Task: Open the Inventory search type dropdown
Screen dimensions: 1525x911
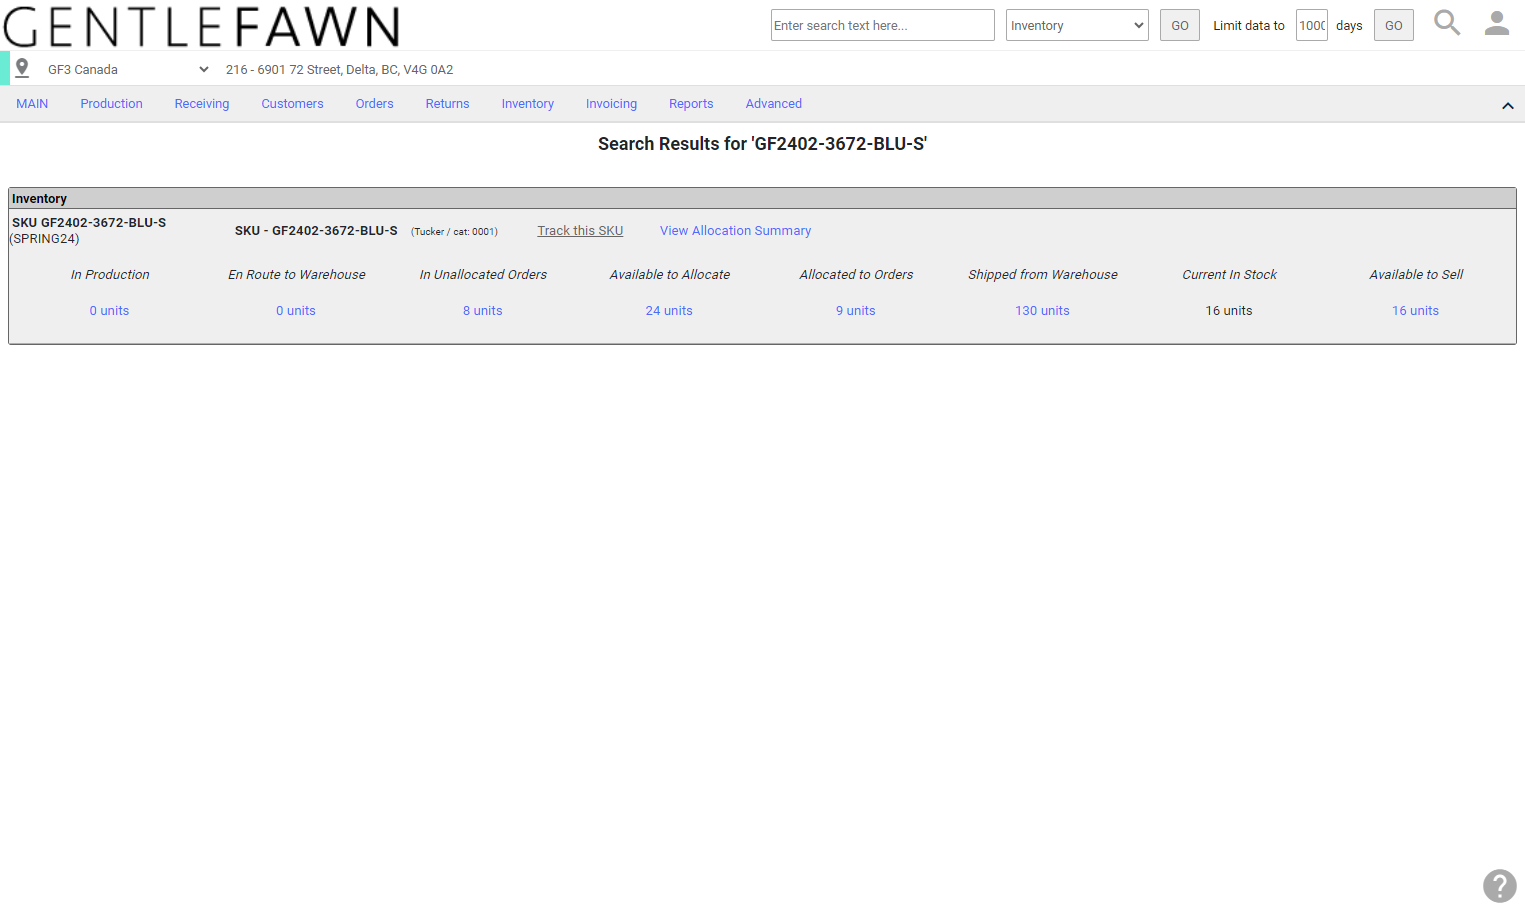Action: [1077, 25]
